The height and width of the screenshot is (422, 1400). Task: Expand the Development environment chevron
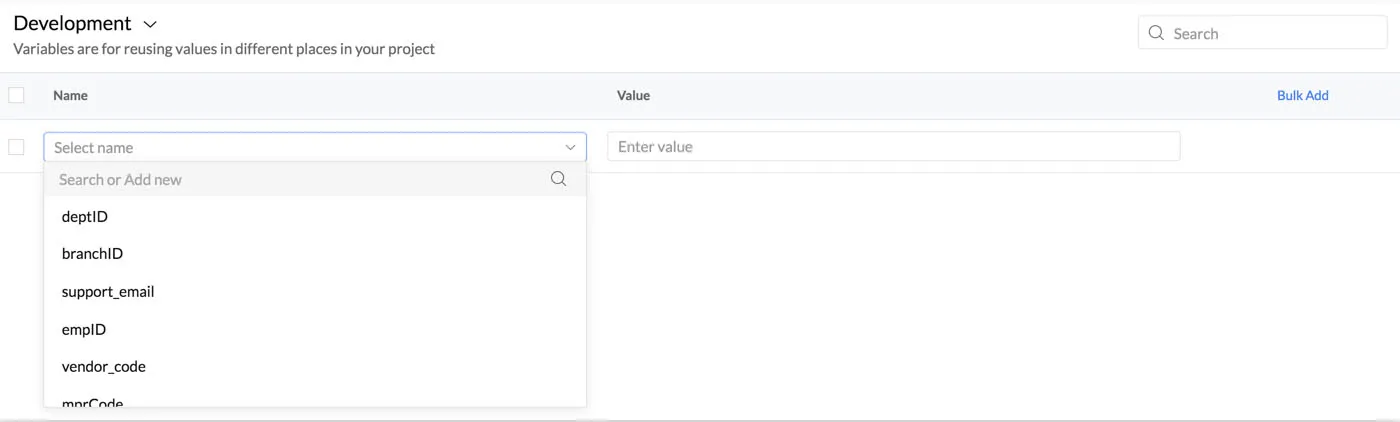(150, 24)
